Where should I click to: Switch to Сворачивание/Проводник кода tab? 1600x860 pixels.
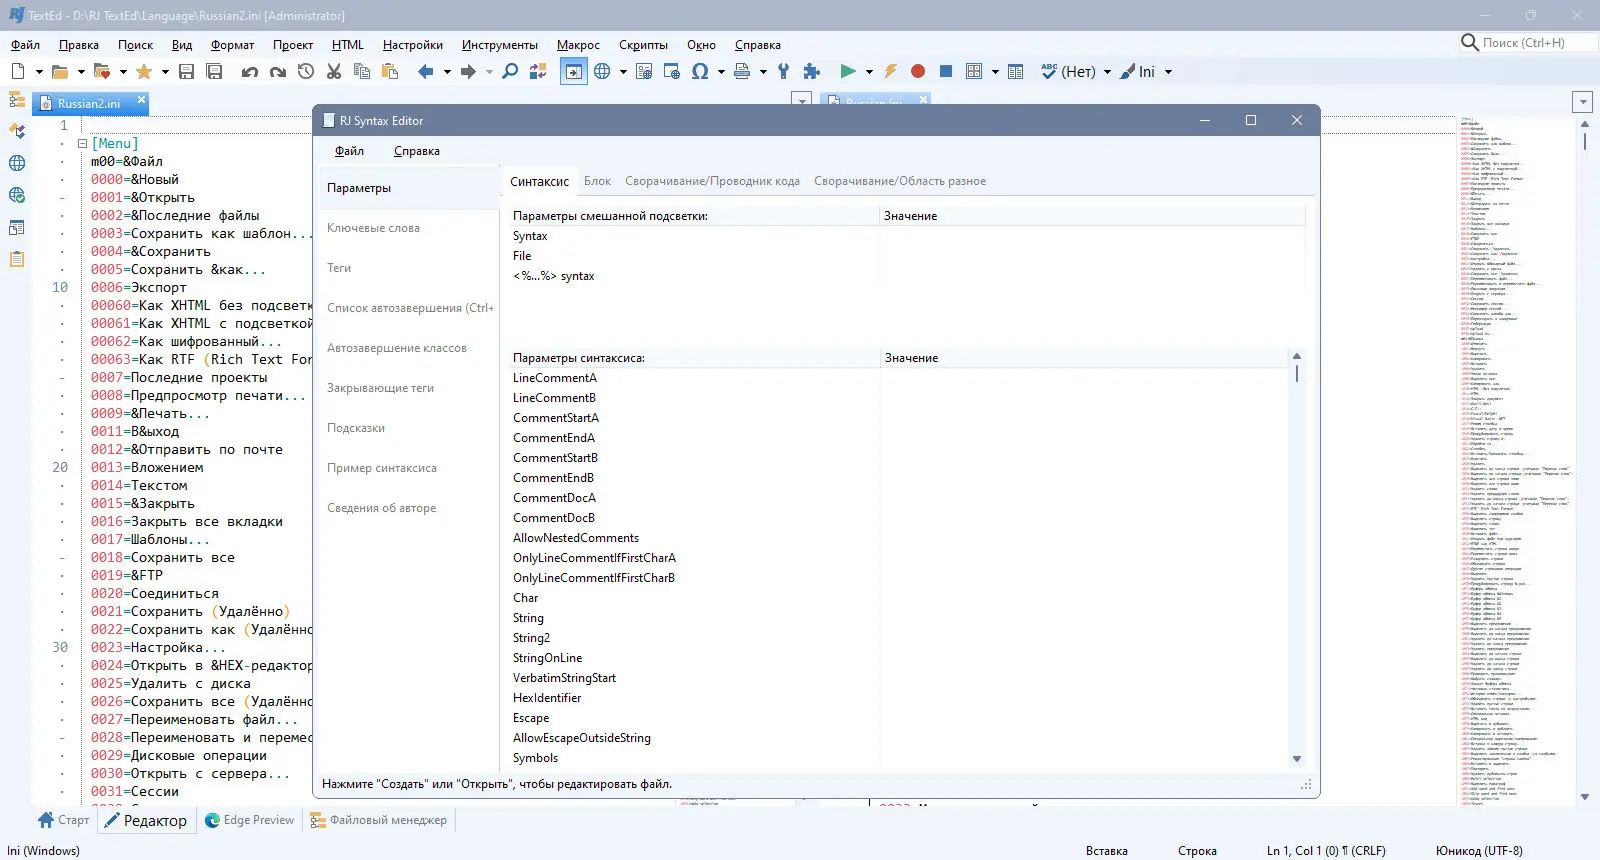(x=712, y=181)
